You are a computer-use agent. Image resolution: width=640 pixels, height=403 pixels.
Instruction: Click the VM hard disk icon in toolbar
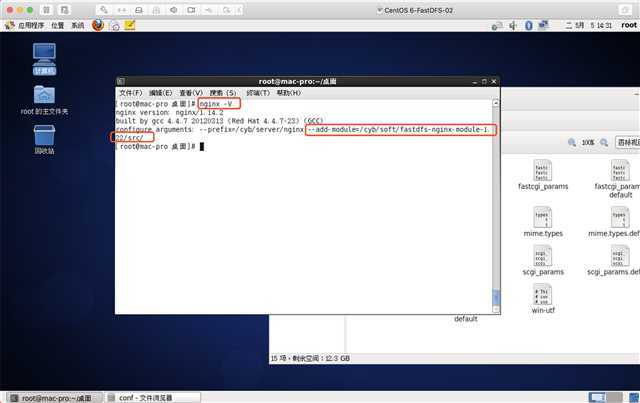[139, 10]
